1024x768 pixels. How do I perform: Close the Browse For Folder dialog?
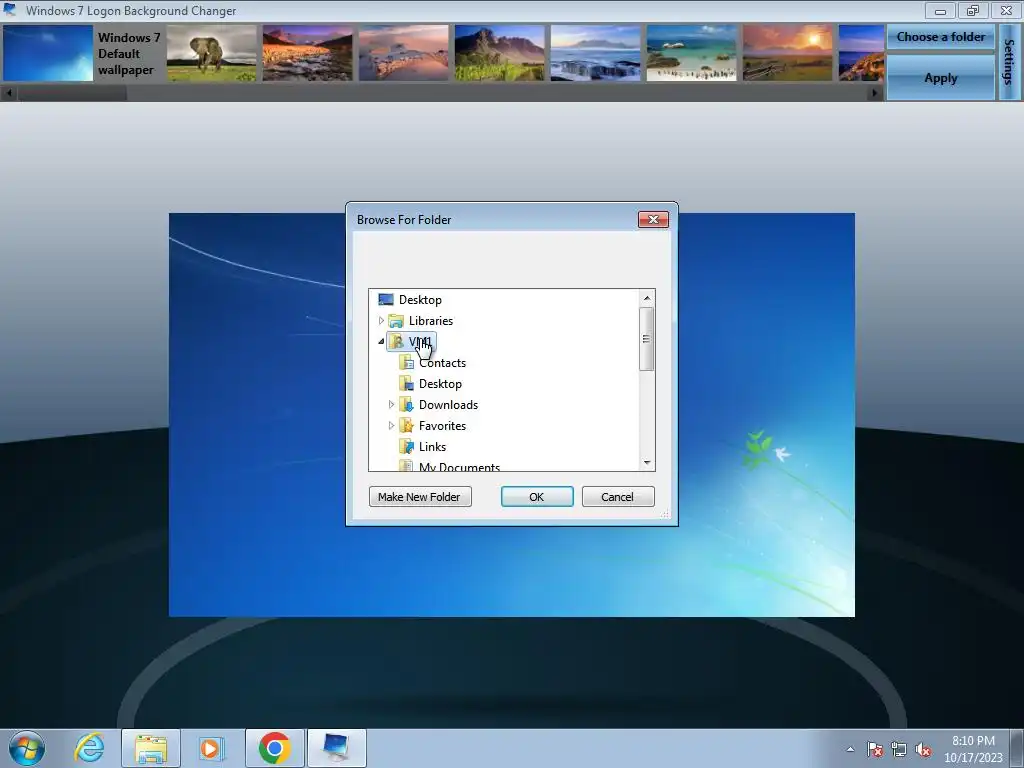coord(653,219)
